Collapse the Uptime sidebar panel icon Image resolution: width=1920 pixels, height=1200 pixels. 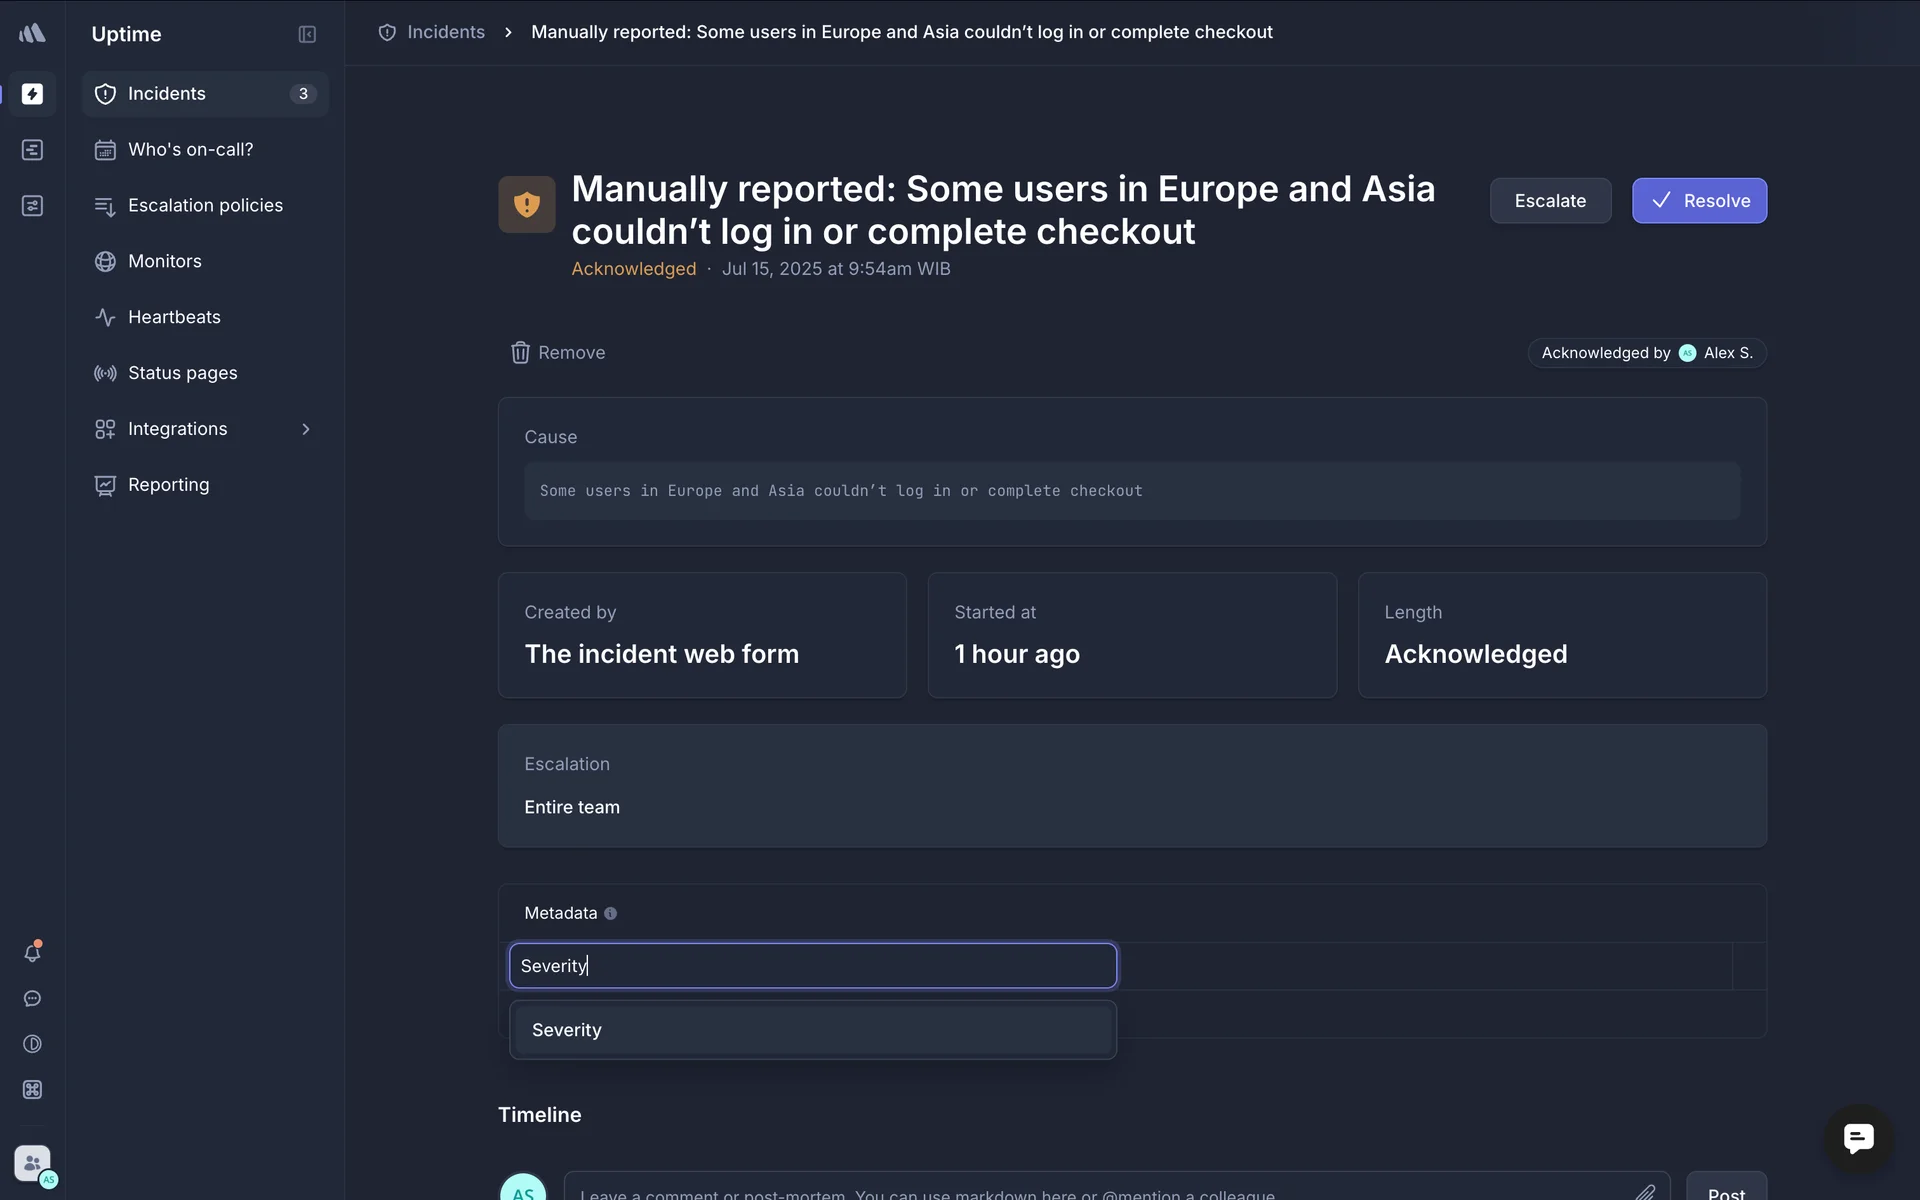307,34
